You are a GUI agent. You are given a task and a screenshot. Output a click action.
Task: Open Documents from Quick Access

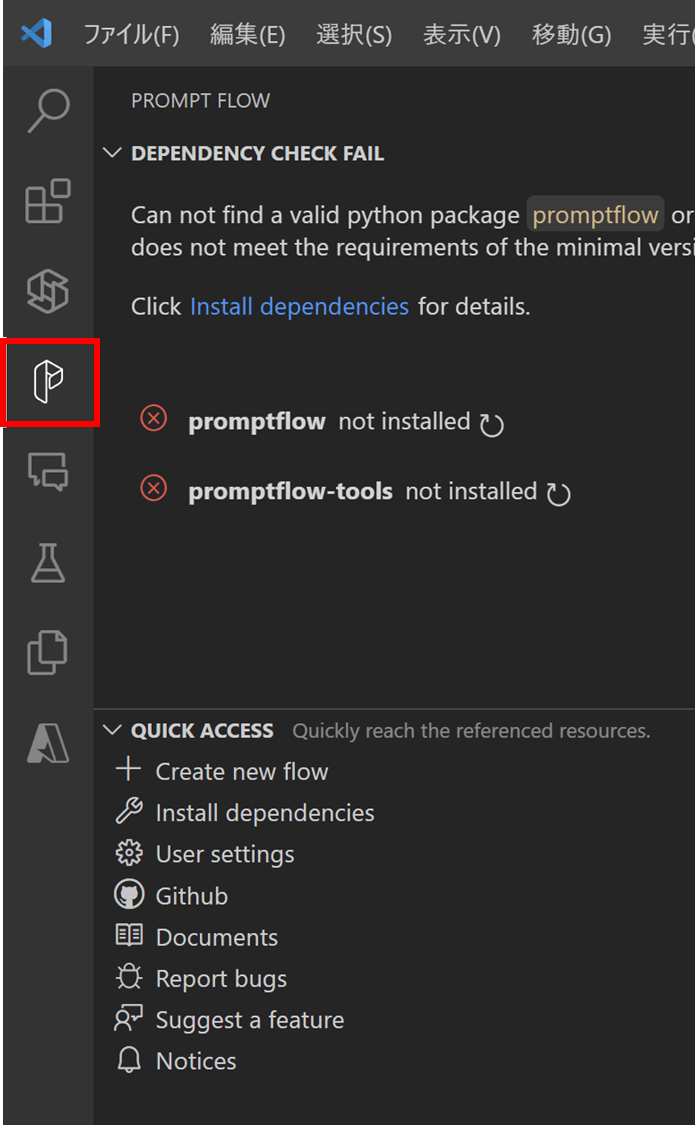(x=217, y=937)
